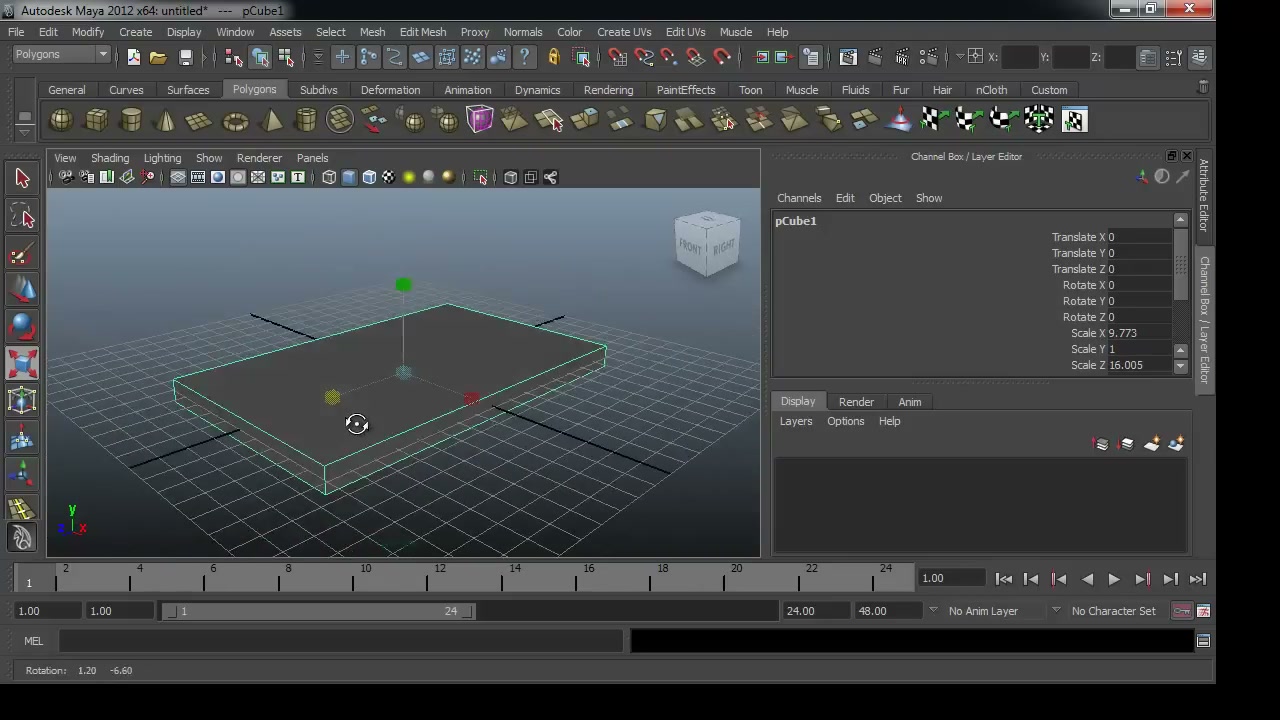
Task: Play the animation forwards
Action: coord(1114,579)
